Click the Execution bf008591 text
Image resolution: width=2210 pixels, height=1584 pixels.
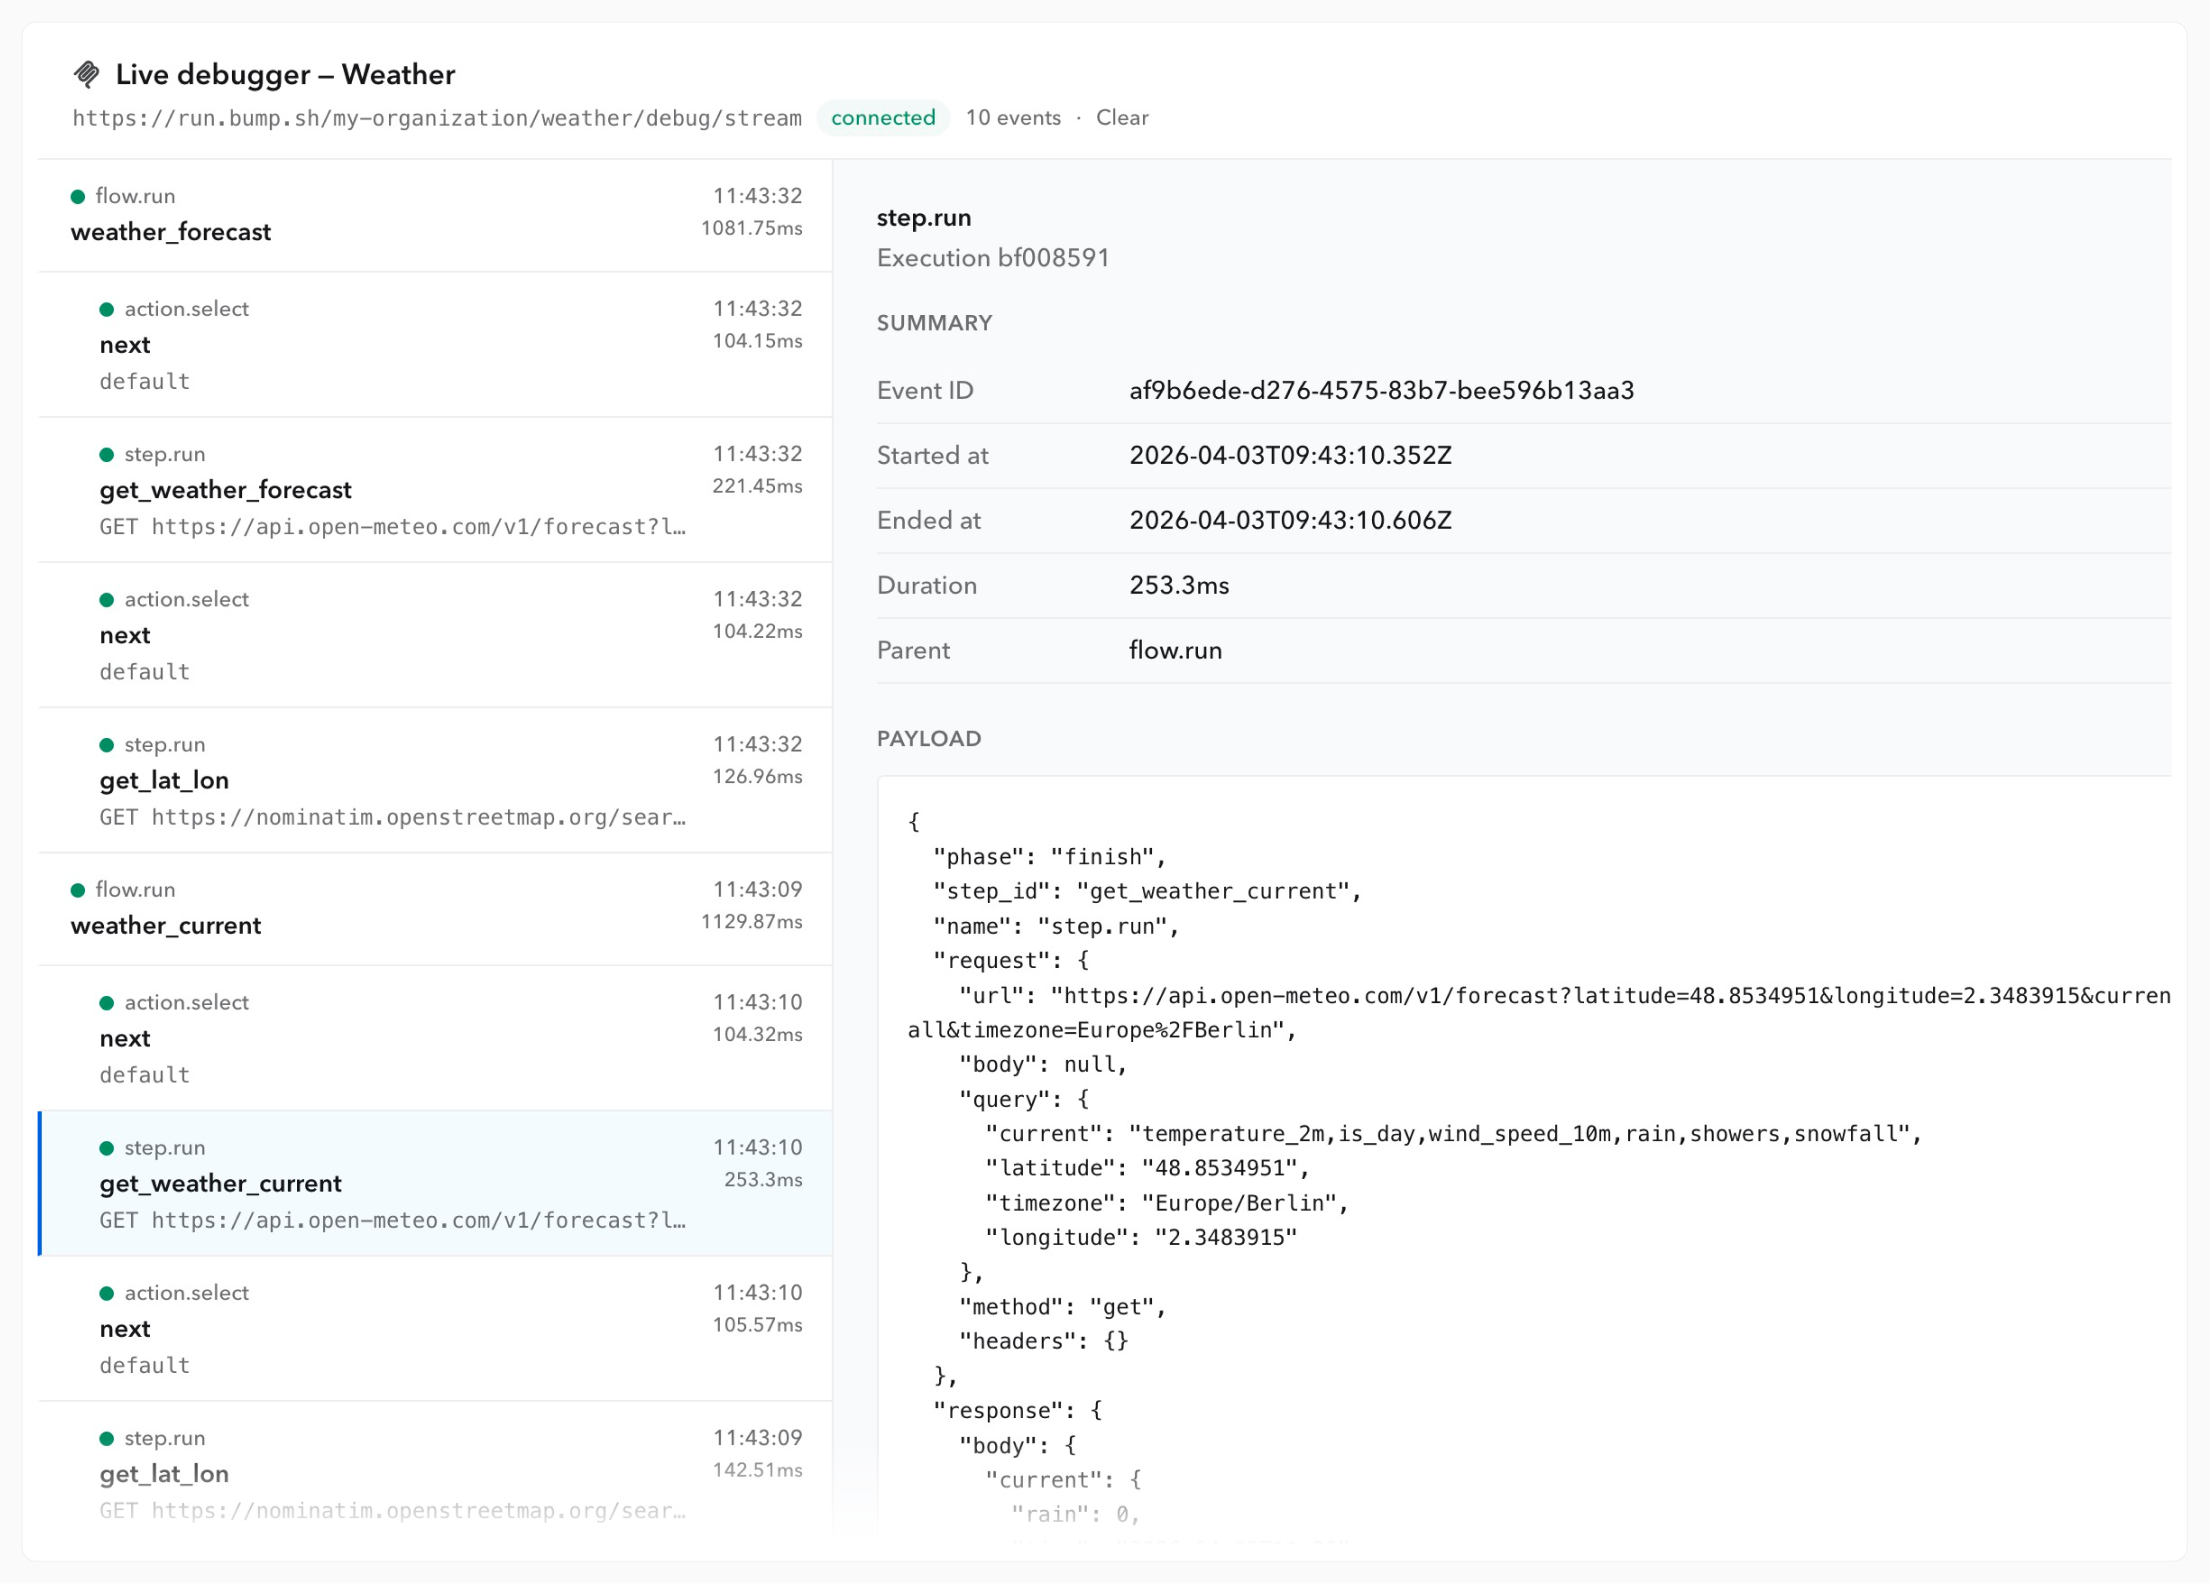(993, 258)
